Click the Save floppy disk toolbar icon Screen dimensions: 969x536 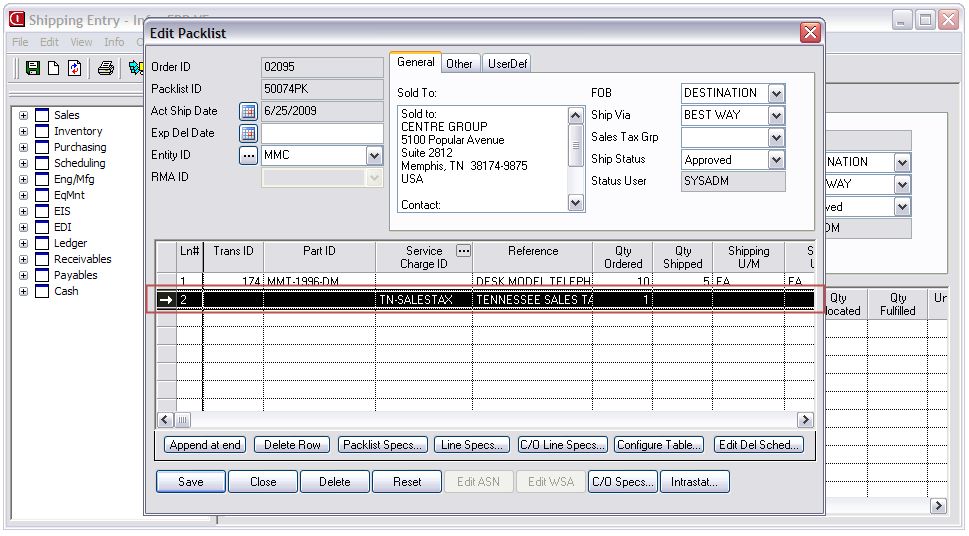point(33,68)
